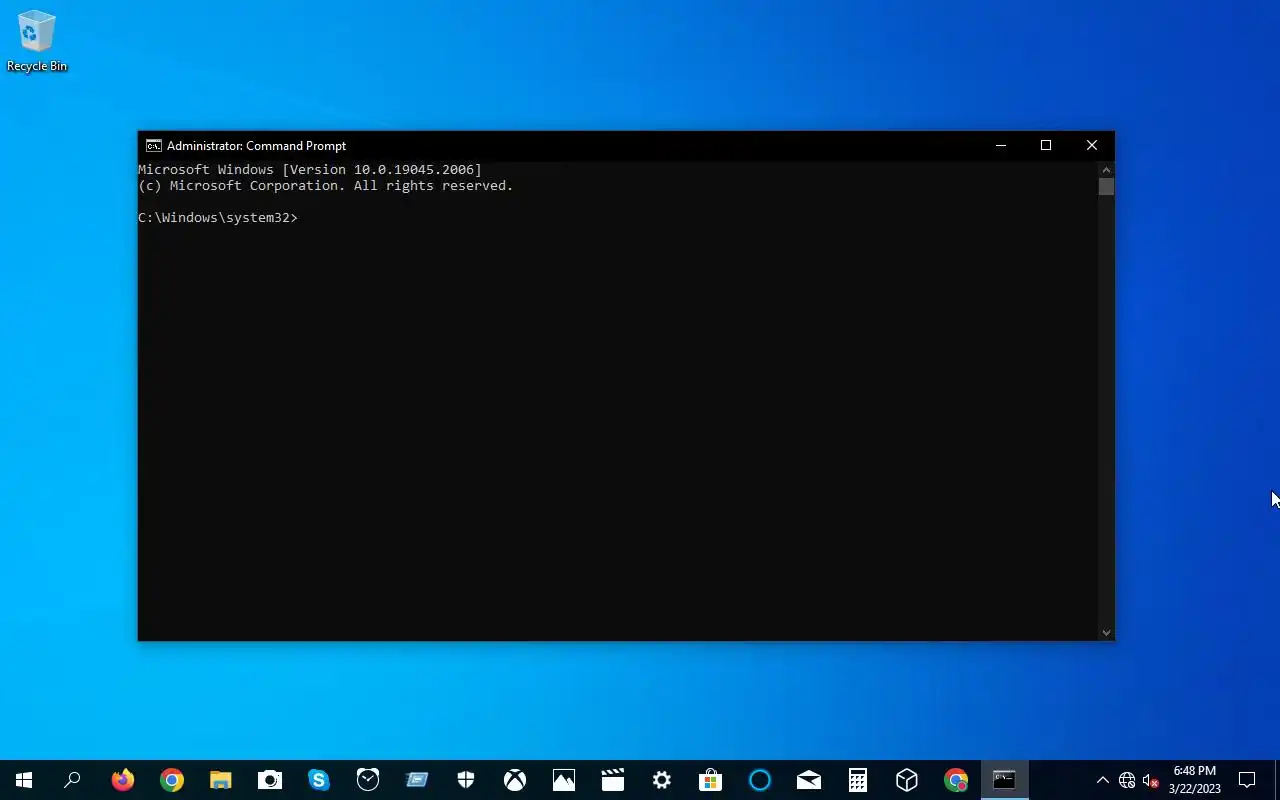The image size is (1280, 800).
Task: Open the Recycle Bin desktop icon
Action: [x=37, y=42]
